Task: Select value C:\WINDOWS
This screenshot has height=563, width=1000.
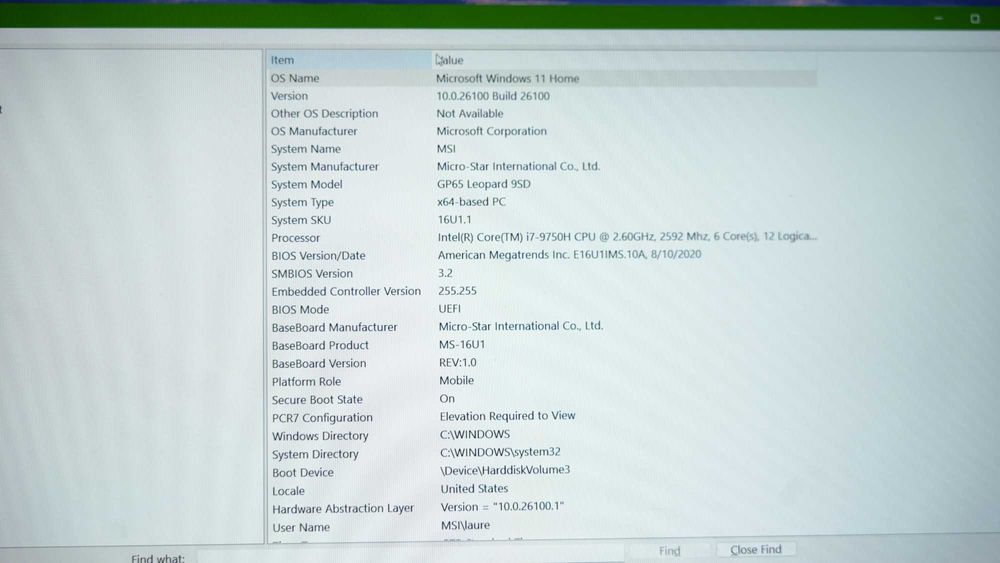Action: (x=475, y=434)
